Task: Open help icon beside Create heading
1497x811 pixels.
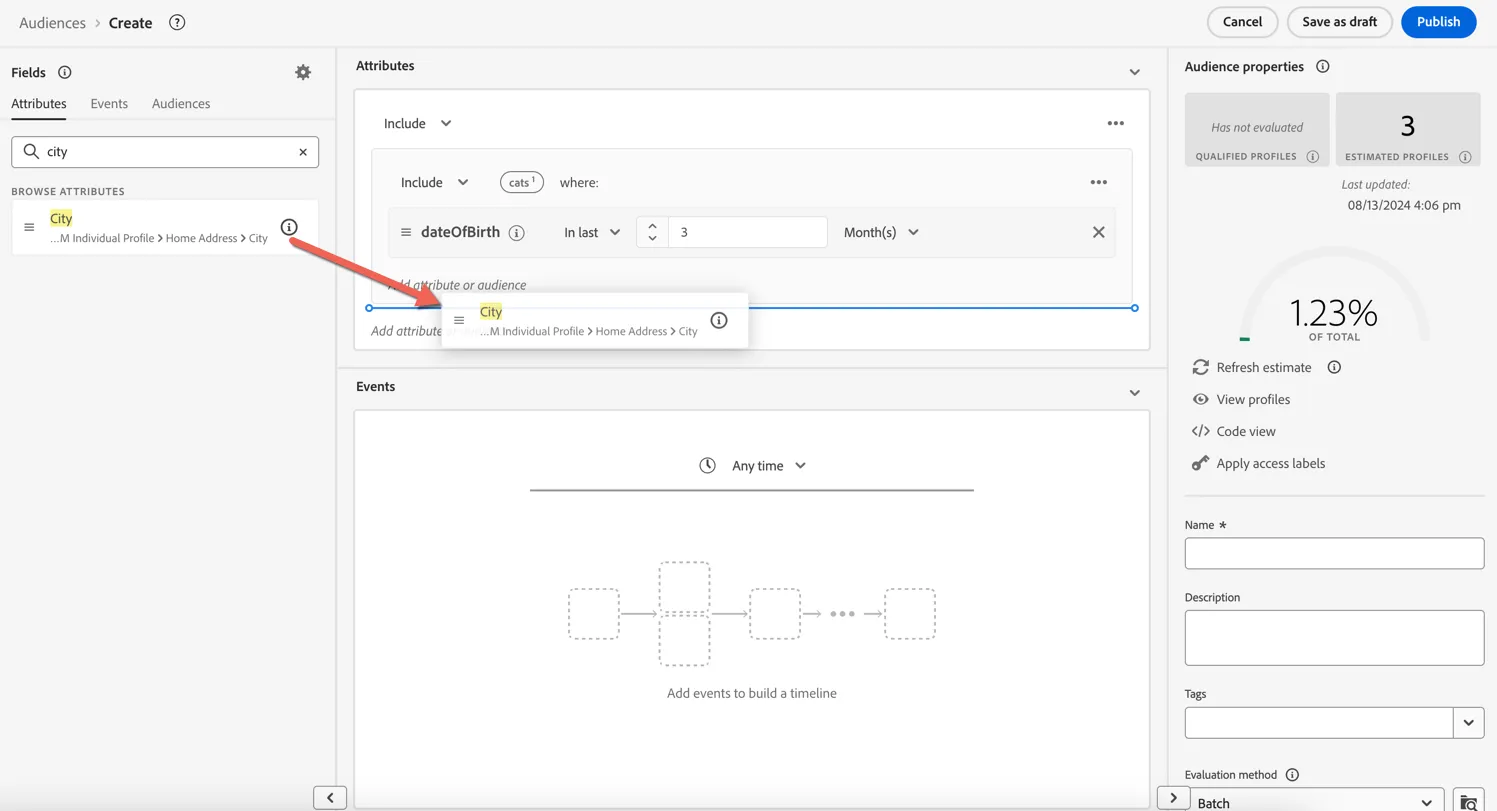Action: tap(177, 22)
